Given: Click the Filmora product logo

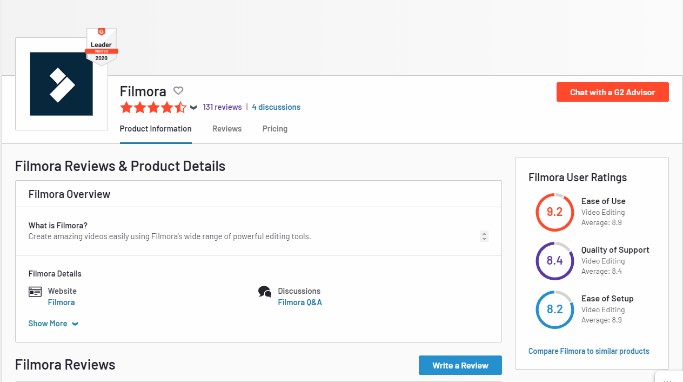Looking at the screenshot, I should [61, 84].
